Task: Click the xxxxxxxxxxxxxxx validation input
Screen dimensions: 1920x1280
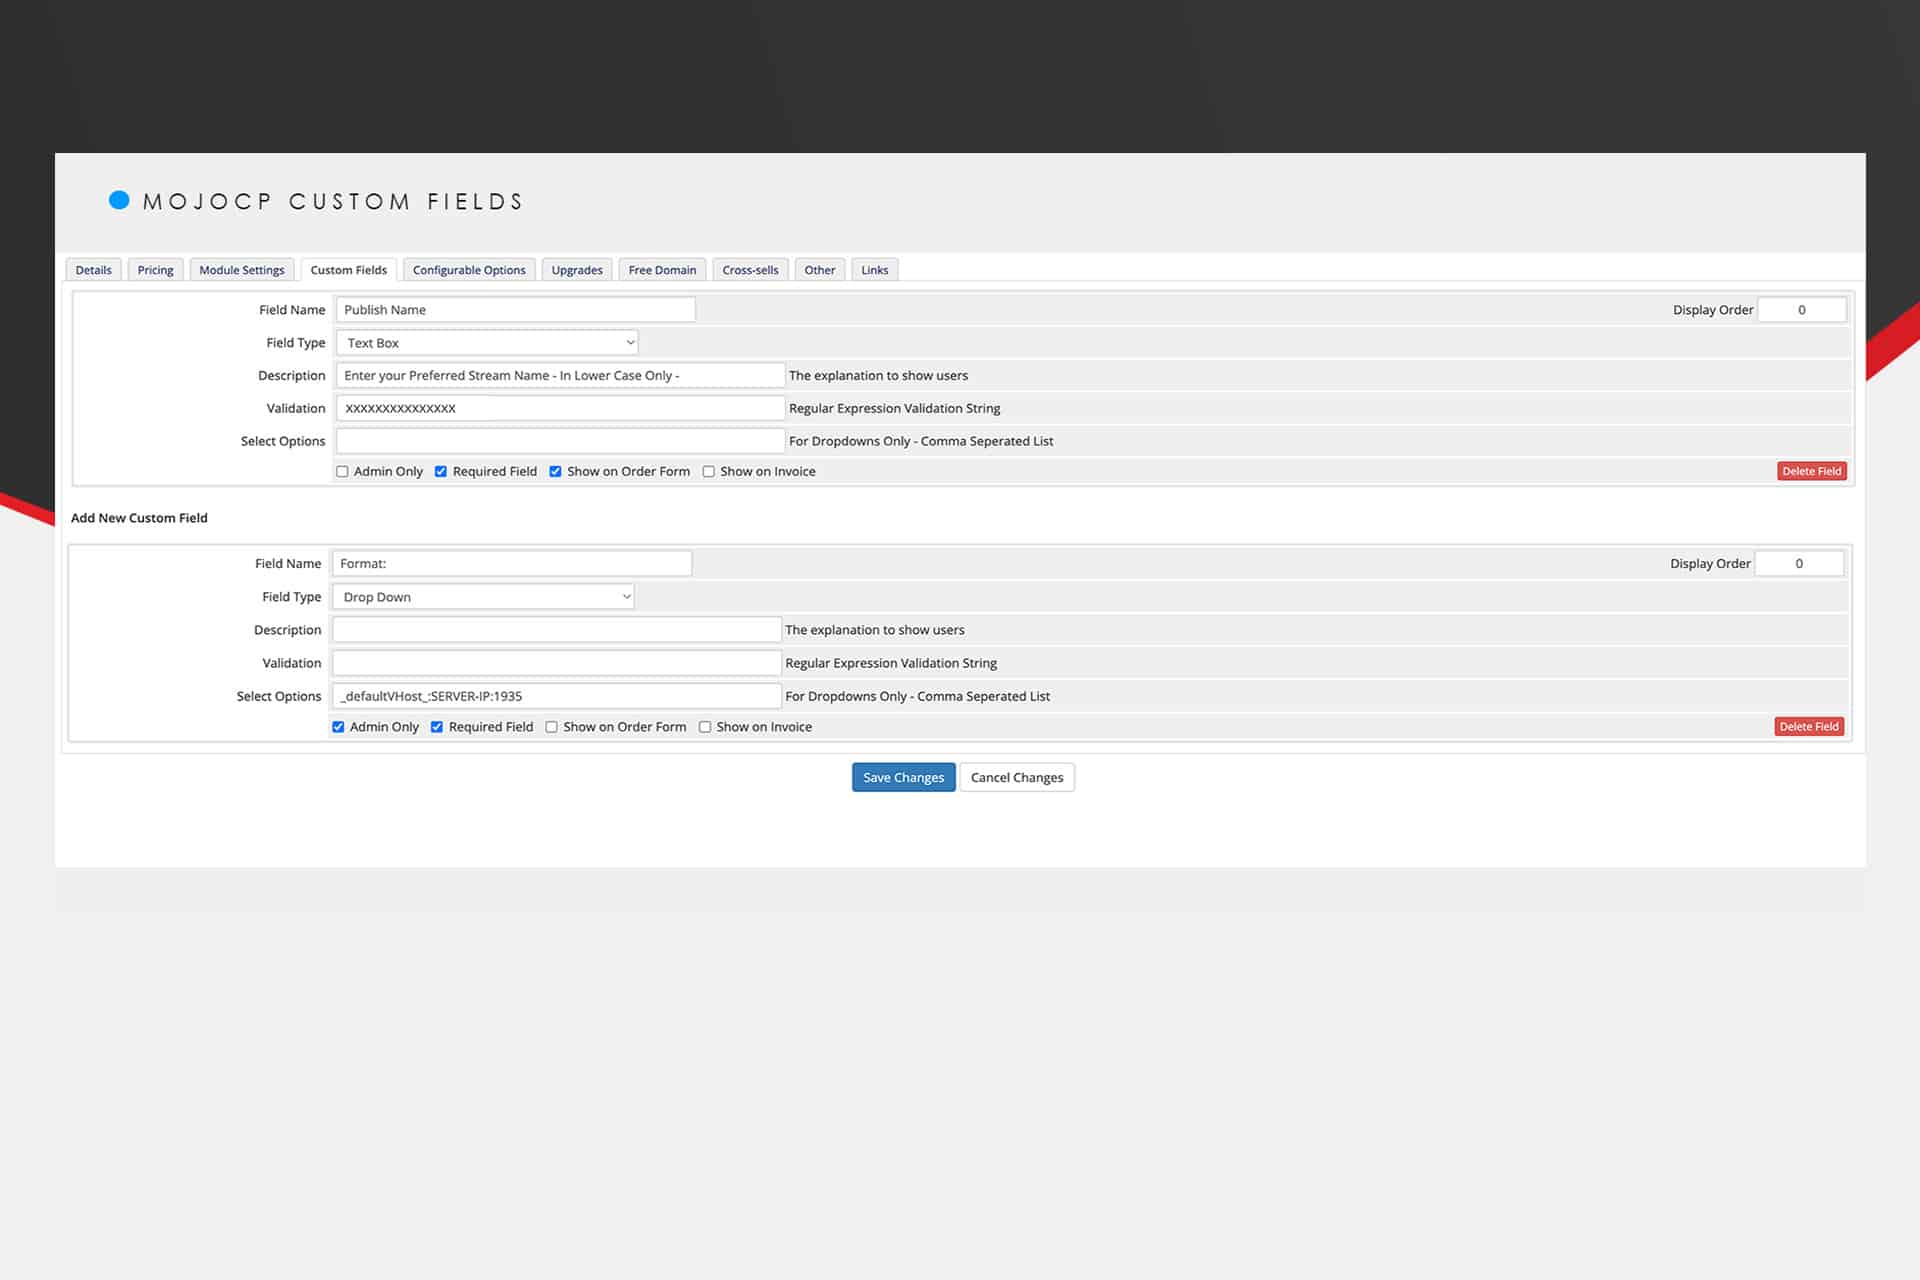Action: pos(560,408)
